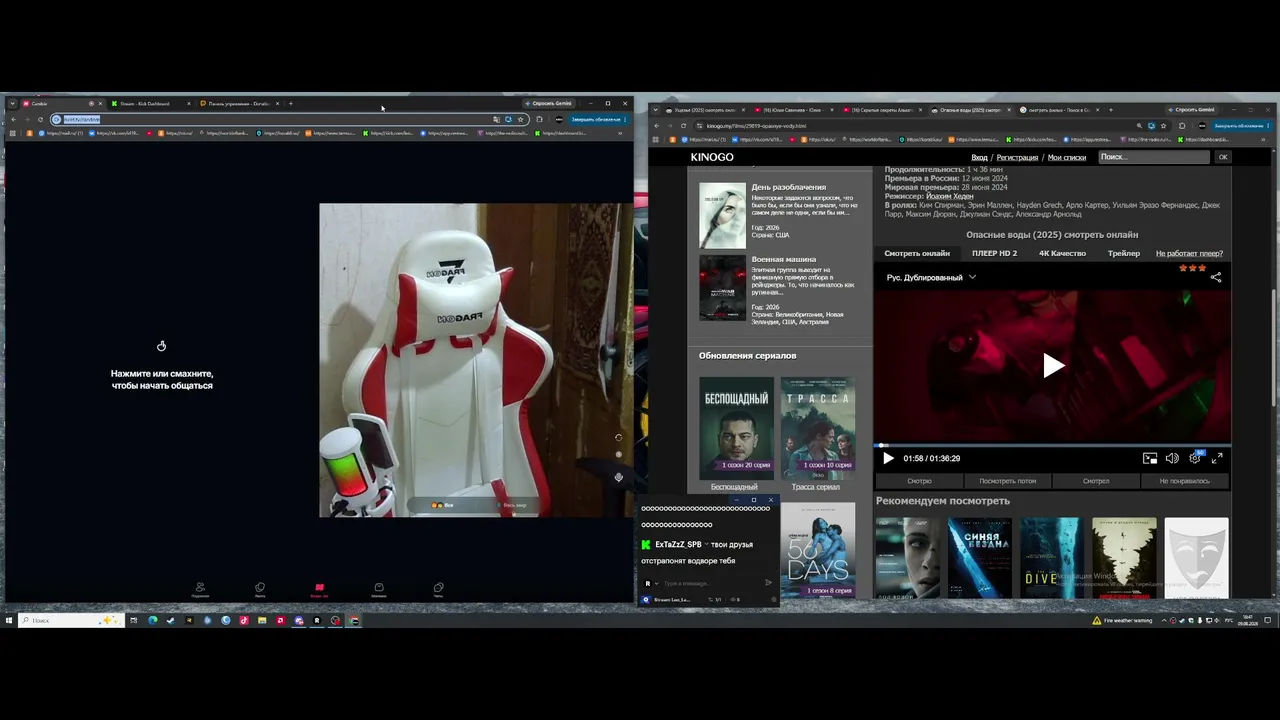This screenshot has width=1280, height=720.
Task: Click the Kinogo search input field
Action: 1154,157
